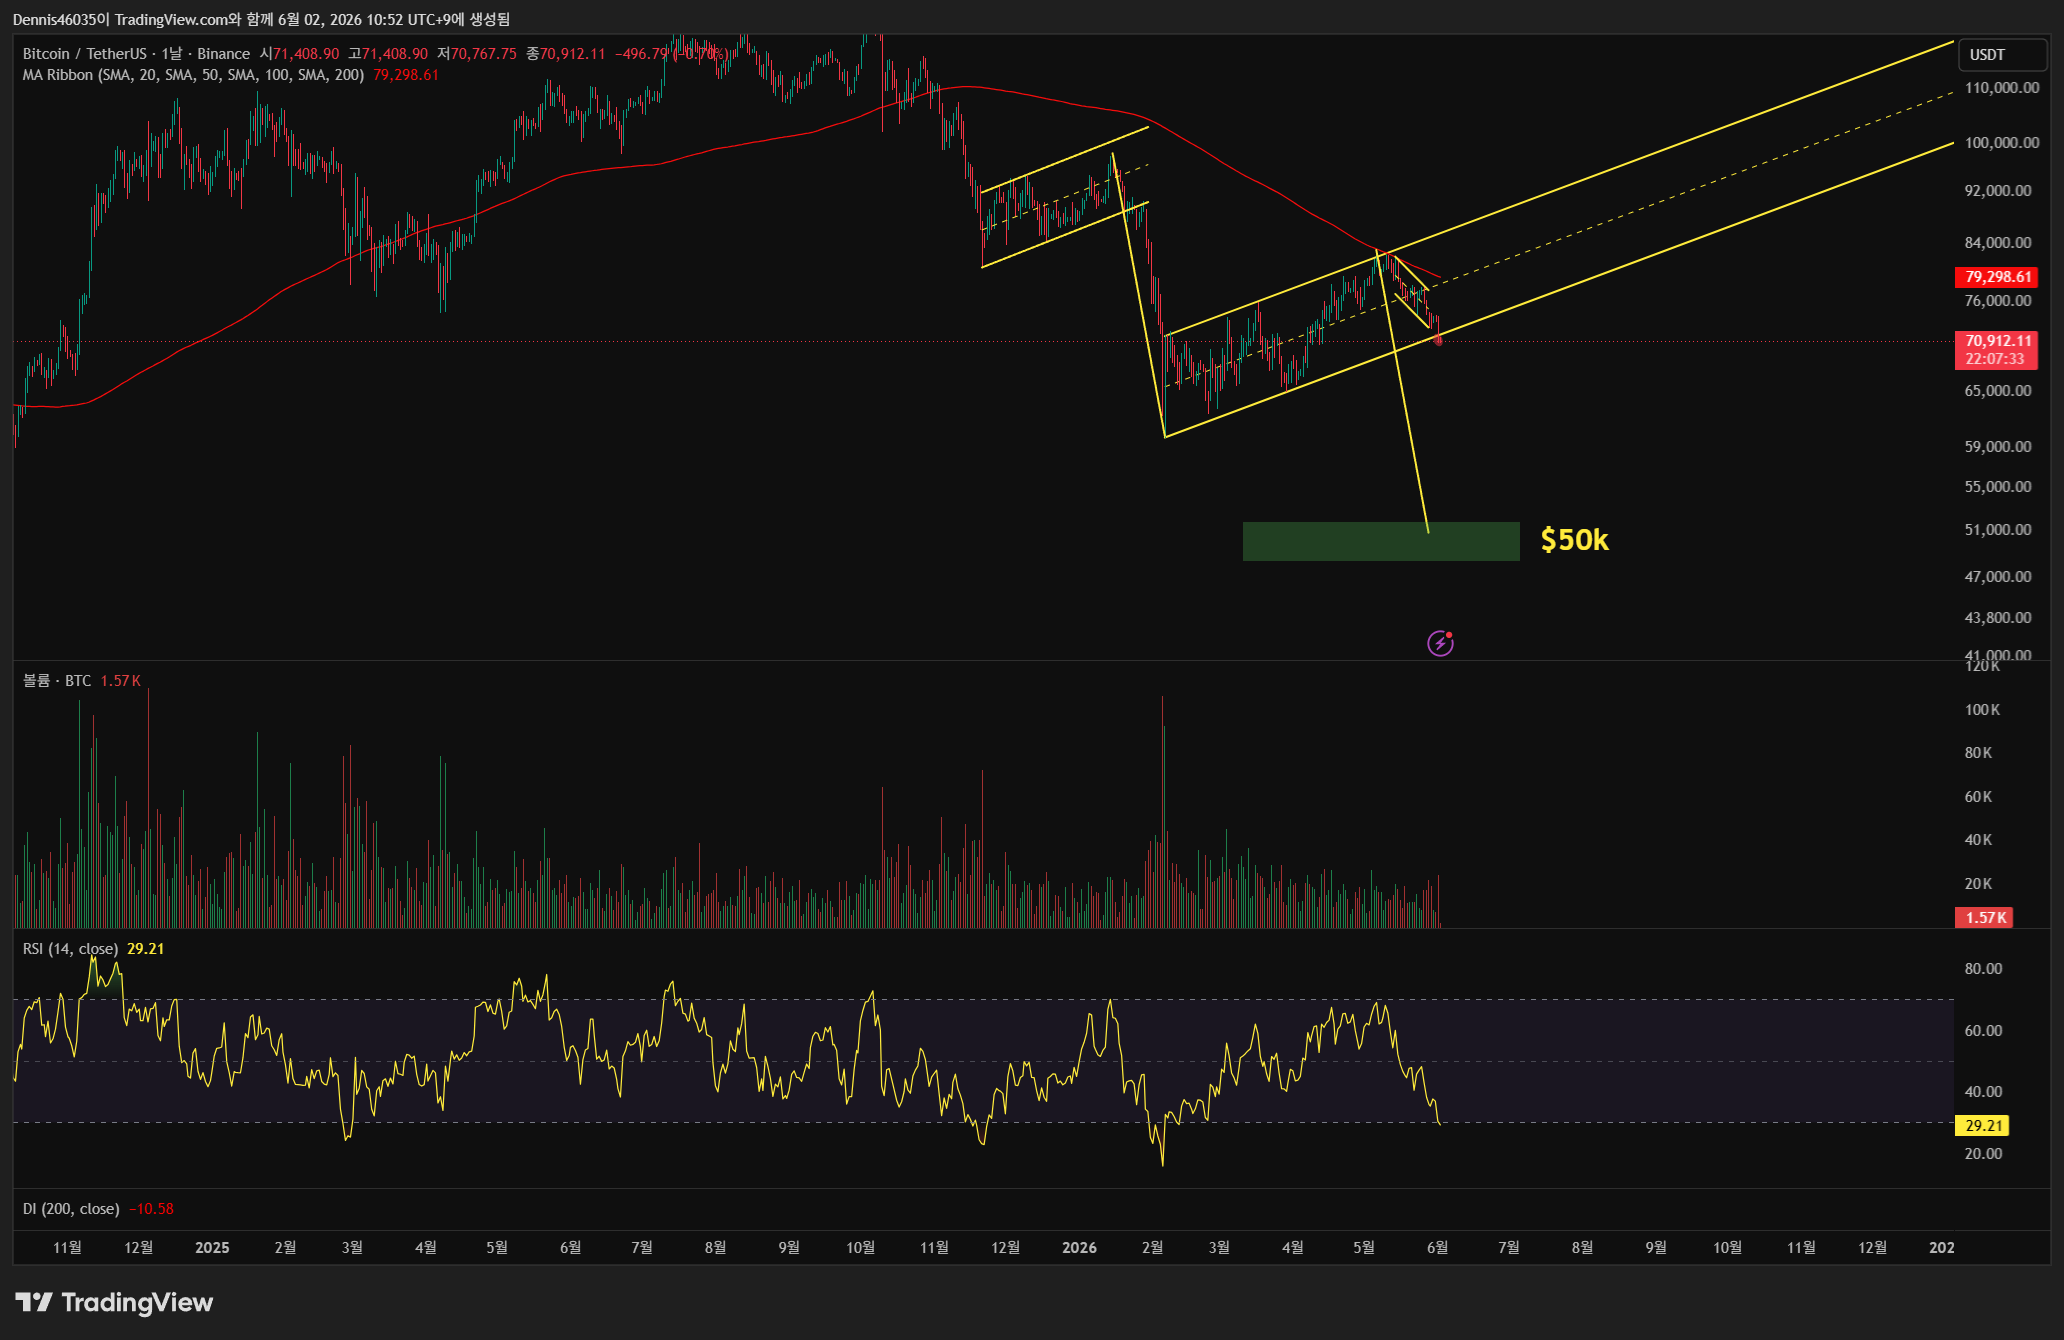This screenshot has height=1340, width=2064.
Task: Click the 20K volume axis label
Action: point(1978,884)
